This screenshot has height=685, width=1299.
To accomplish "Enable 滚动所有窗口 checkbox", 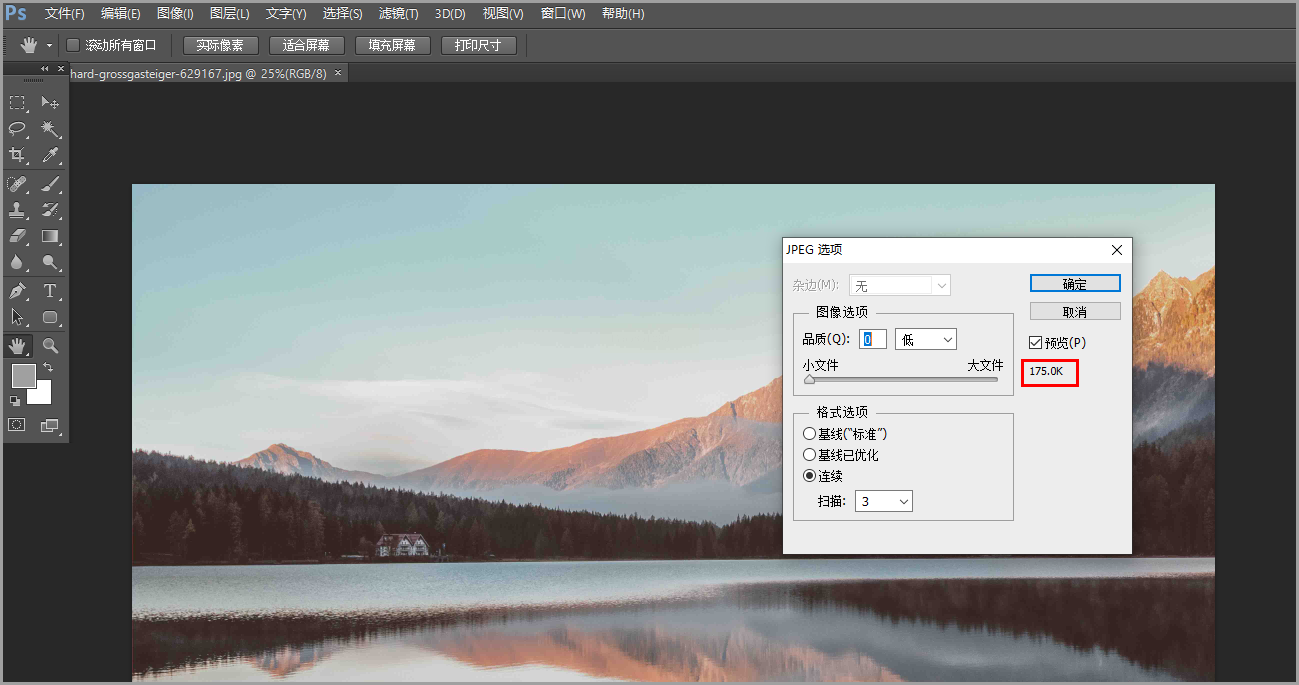I will coord(73,45).
